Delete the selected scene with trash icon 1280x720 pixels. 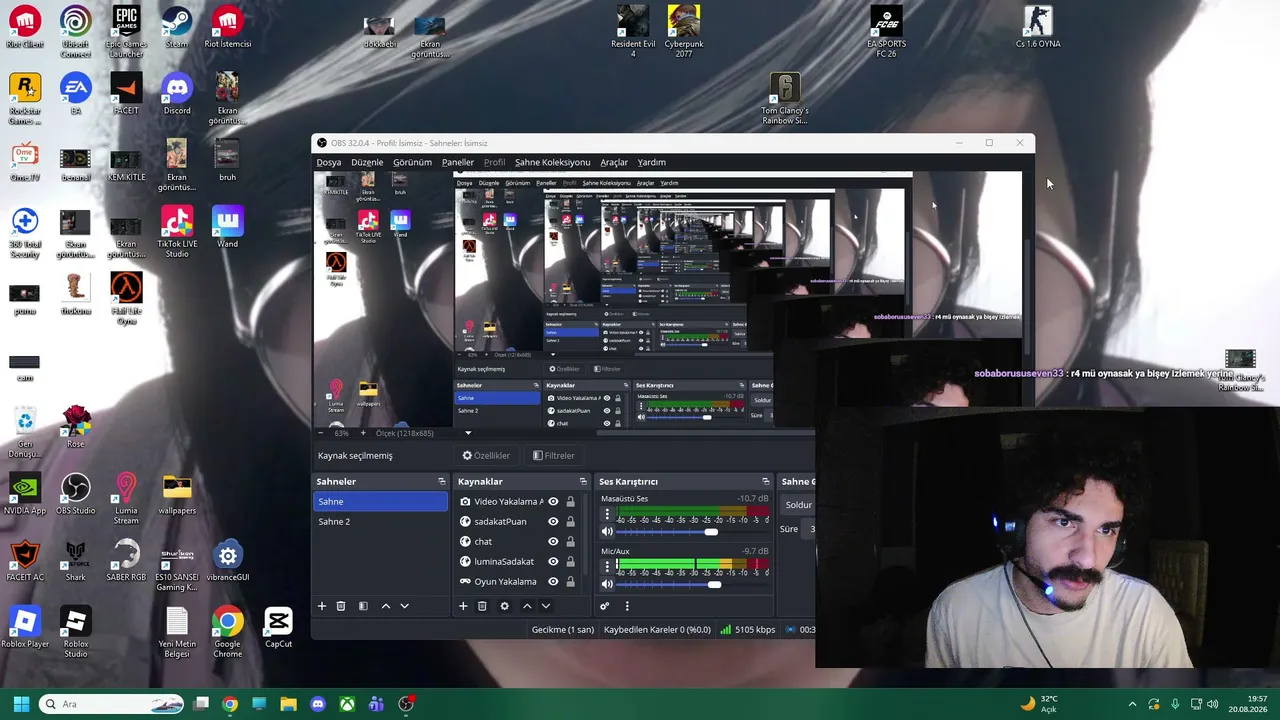341,606
